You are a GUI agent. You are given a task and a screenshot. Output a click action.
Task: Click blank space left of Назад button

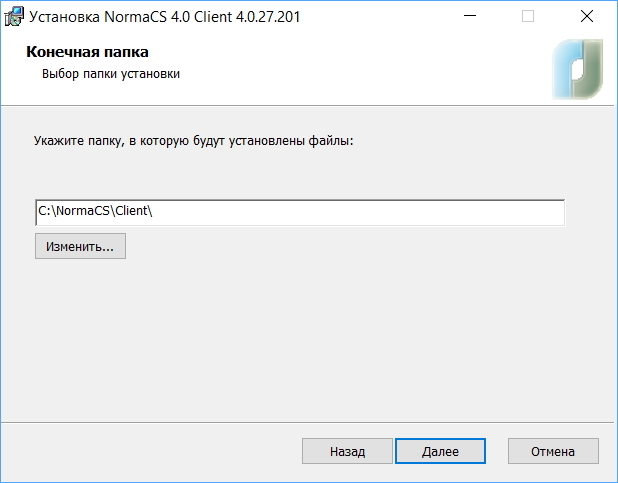click(x=150, y=451)
